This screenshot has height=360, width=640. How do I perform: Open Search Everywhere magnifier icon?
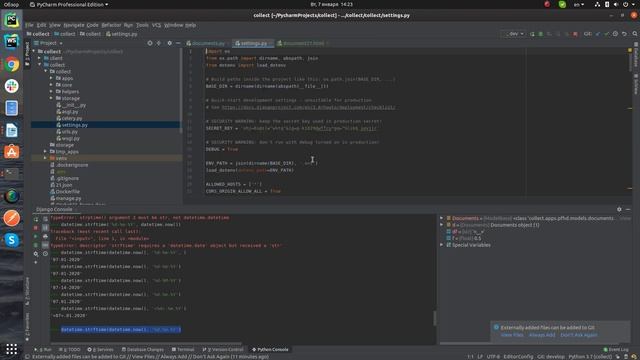coord(635,34)
